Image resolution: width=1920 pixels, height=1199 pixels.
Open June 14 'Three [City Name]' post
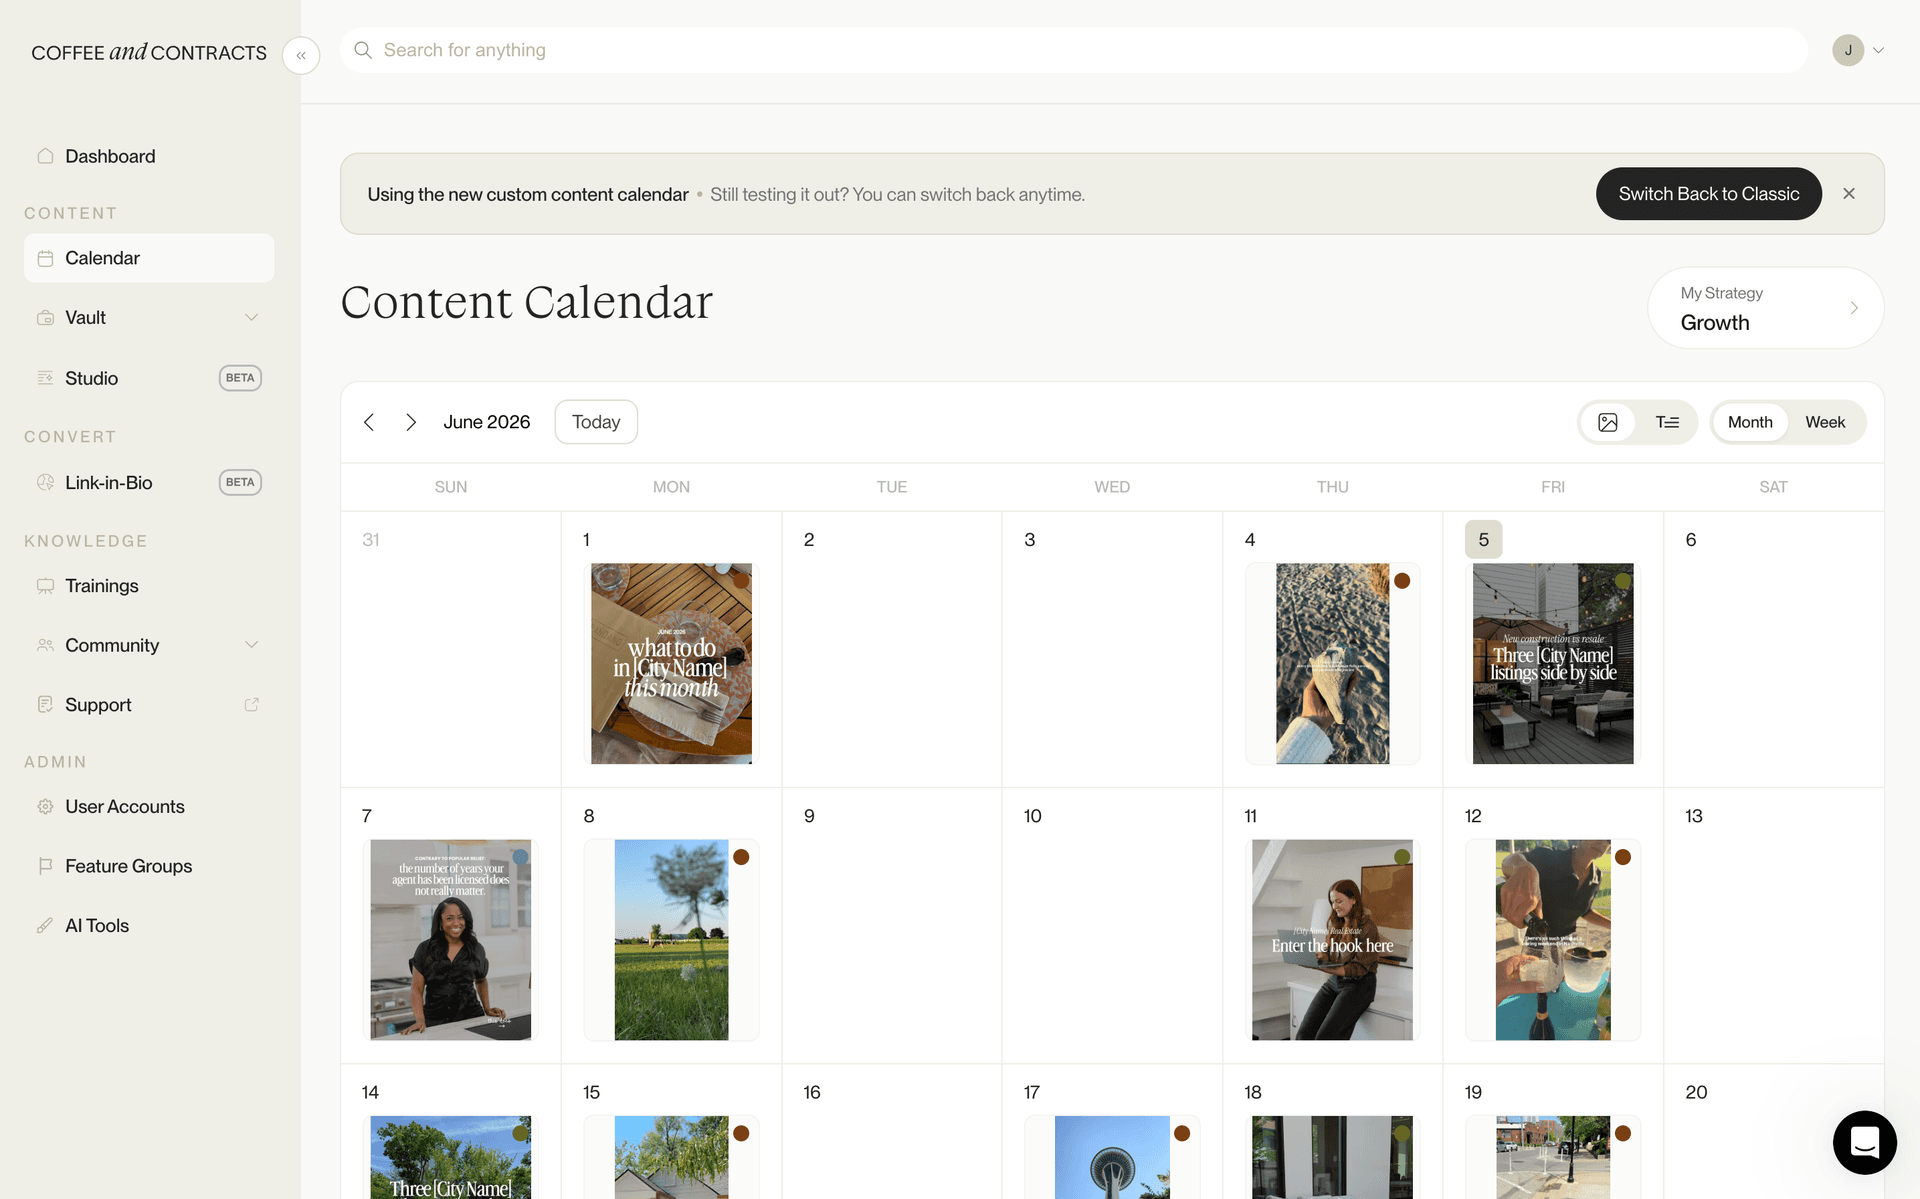pyautogui.click(x=451, y=1157)
